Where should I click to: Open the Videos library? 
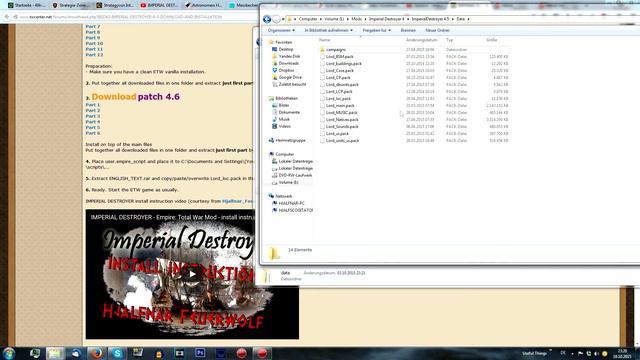(x=284, y=126)
